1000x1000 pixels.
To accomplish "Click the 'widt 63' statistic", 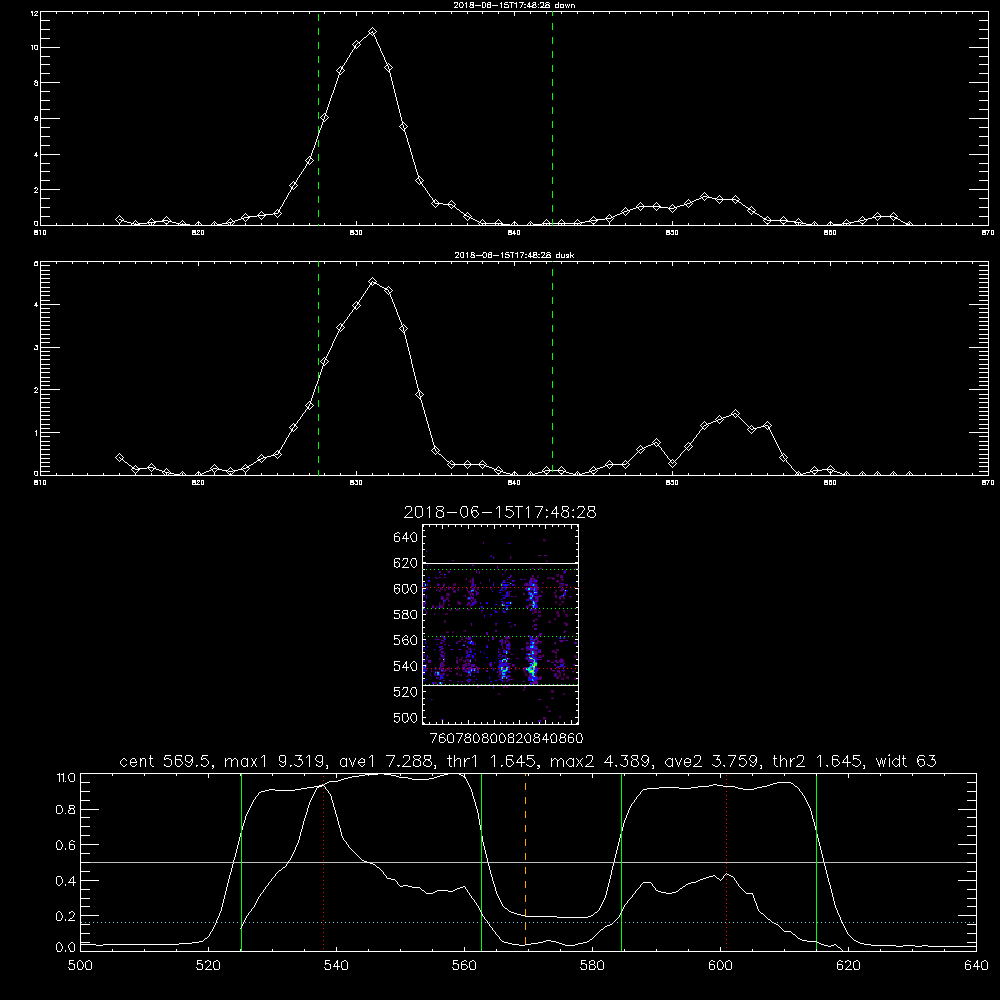I will pyautogui.click(x=906, y=761).
